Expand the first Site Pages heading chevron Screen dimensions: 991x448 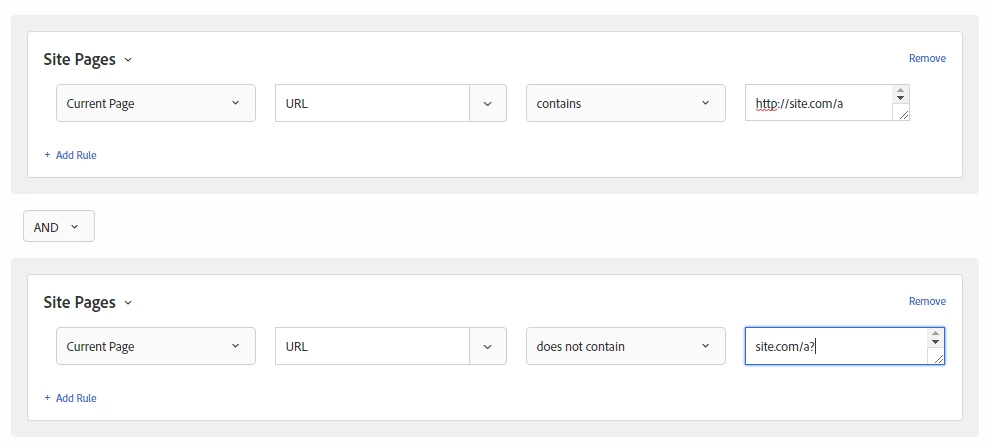pos(128,59)
